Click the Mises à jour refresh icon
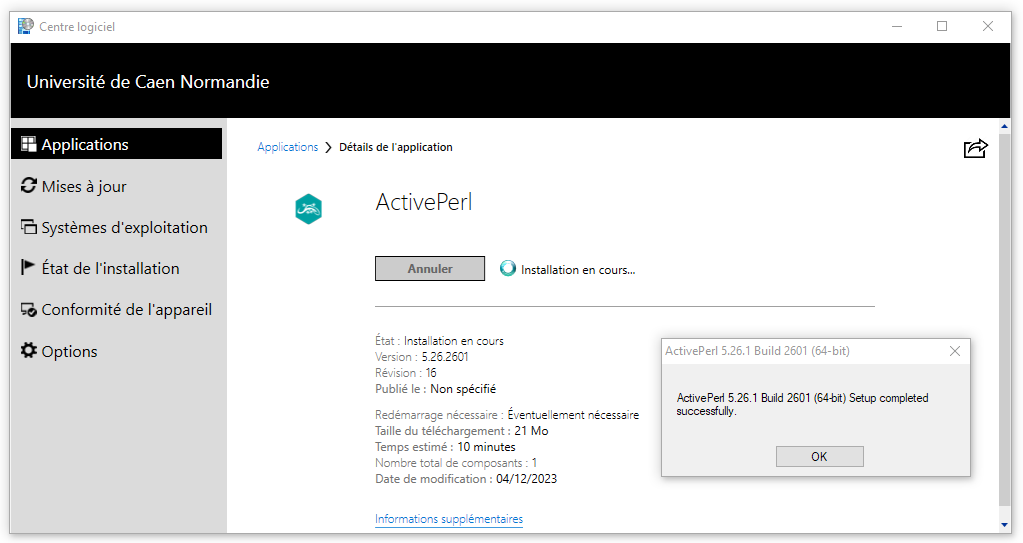1023x543 pixels. (x=29, y=186)
